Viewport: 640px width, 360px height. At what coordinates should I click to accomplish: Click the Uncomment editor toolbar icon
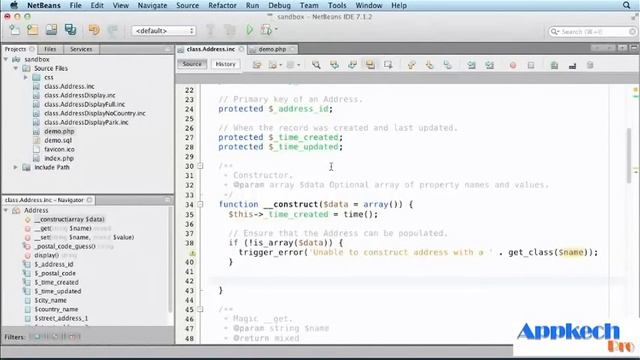[572, 65]
